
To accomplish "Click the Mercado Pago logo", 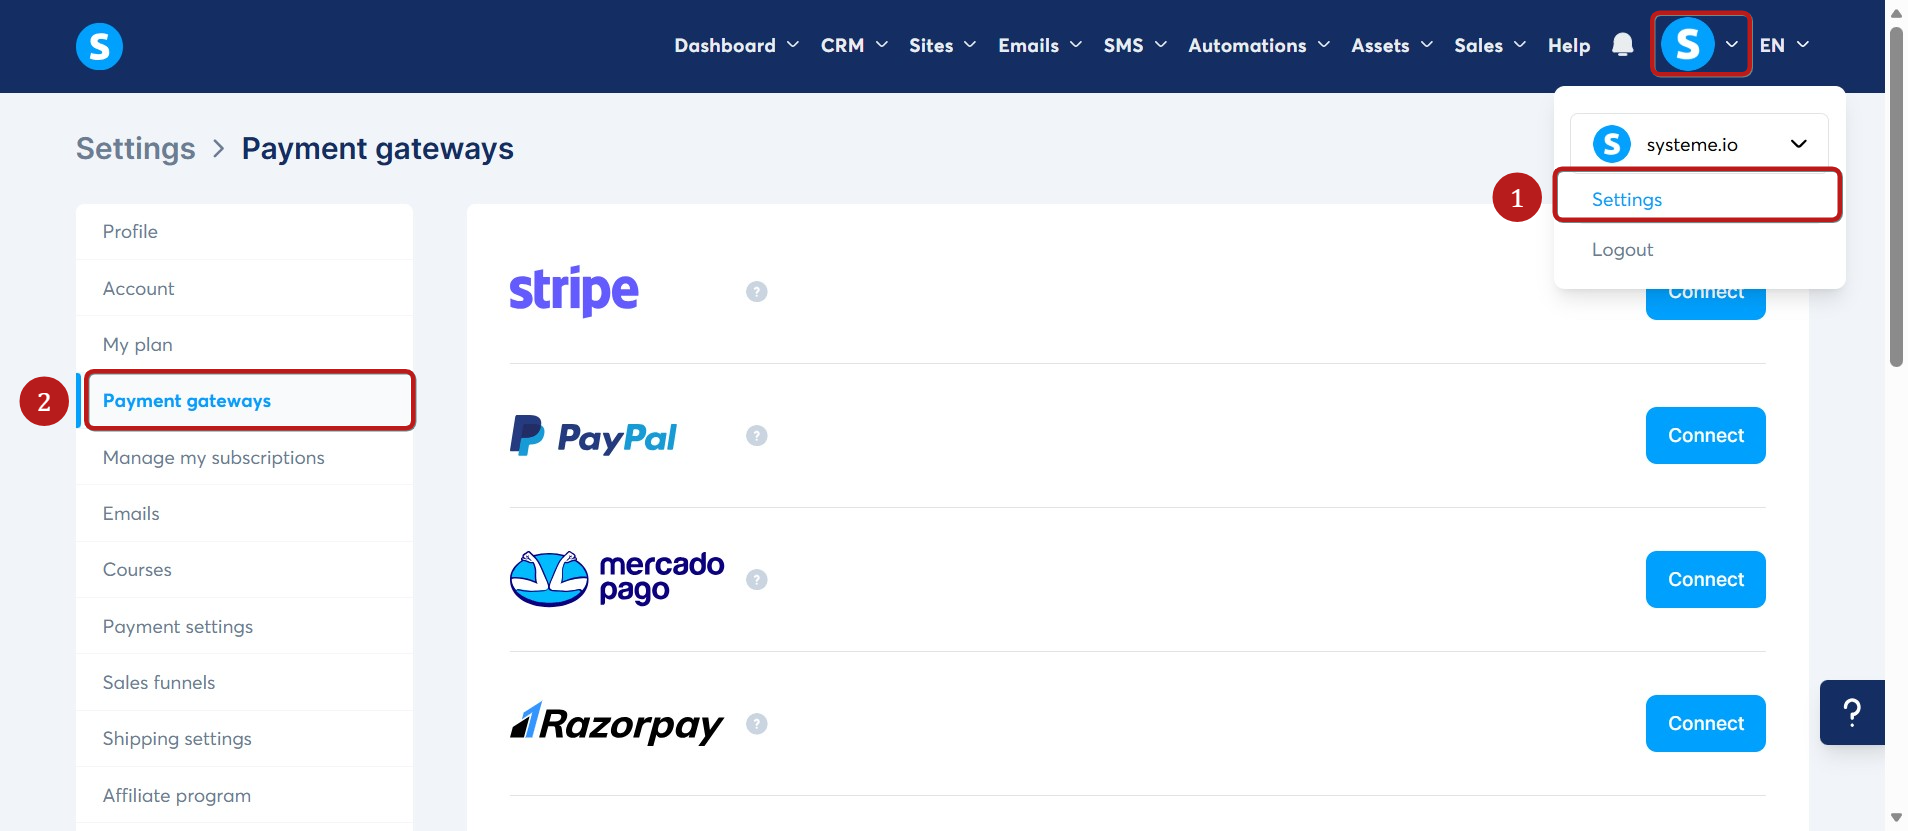I will point(617,579).
